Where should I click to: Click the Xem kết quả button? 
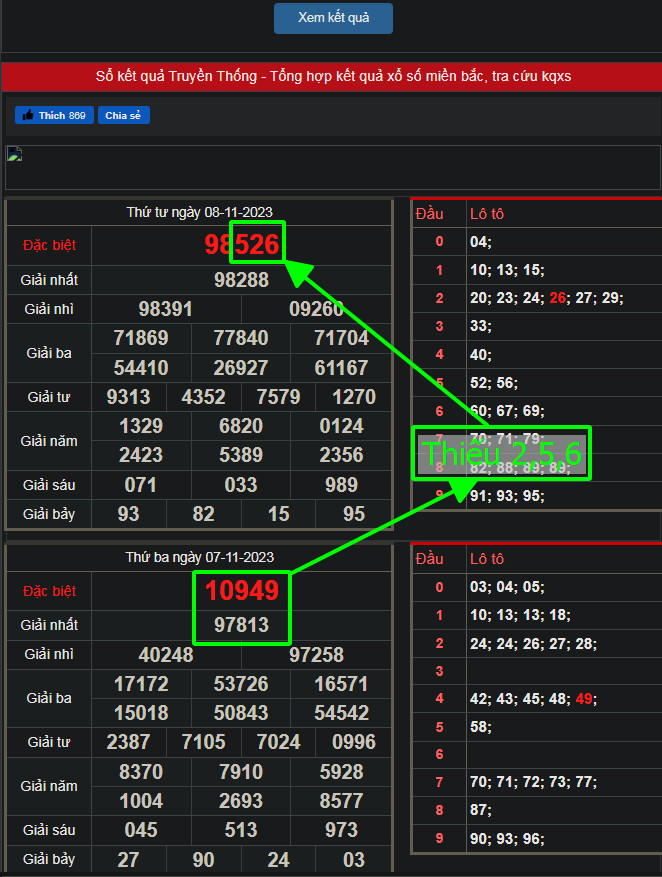point(333,18)
